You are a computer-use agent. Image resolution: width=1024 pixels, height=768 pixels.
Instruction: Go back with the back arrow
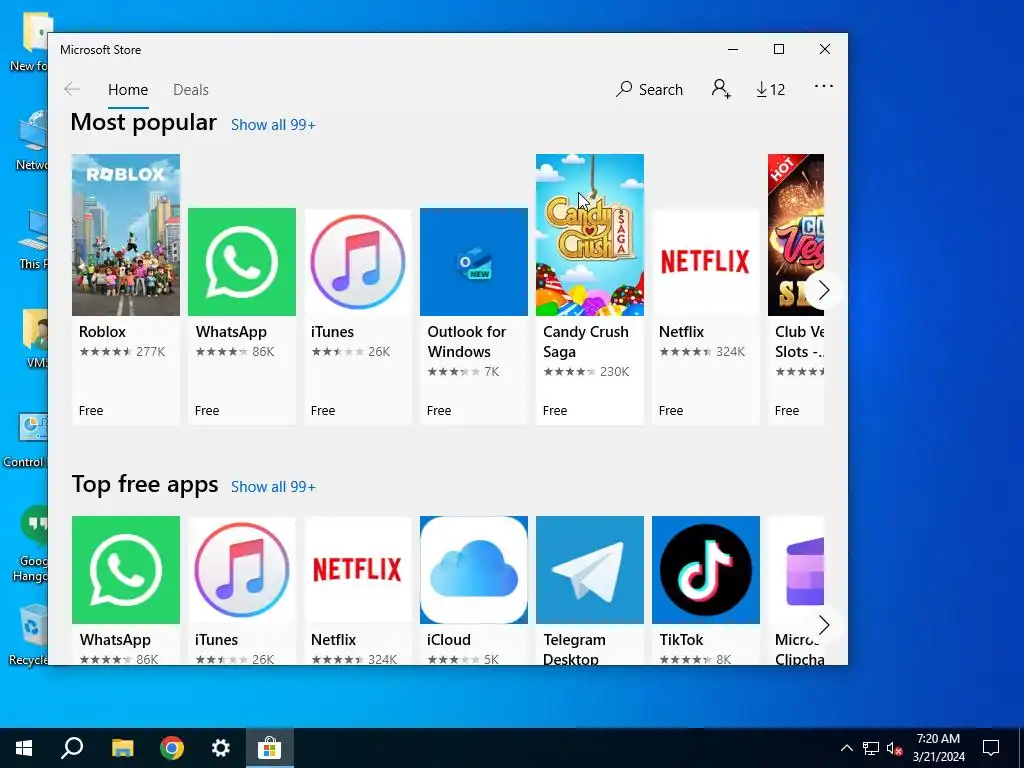pos(72,89)
